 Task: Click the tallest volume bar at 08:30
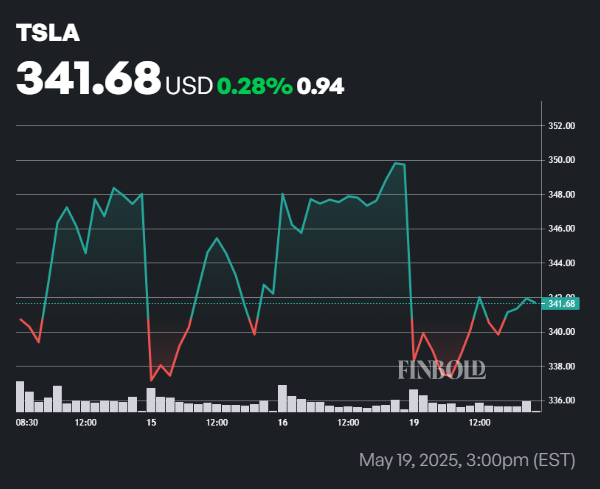point(20,396)
